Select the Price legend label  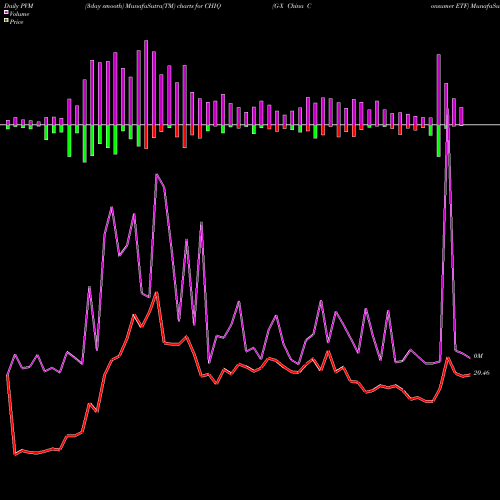click(x=16, y=22)
